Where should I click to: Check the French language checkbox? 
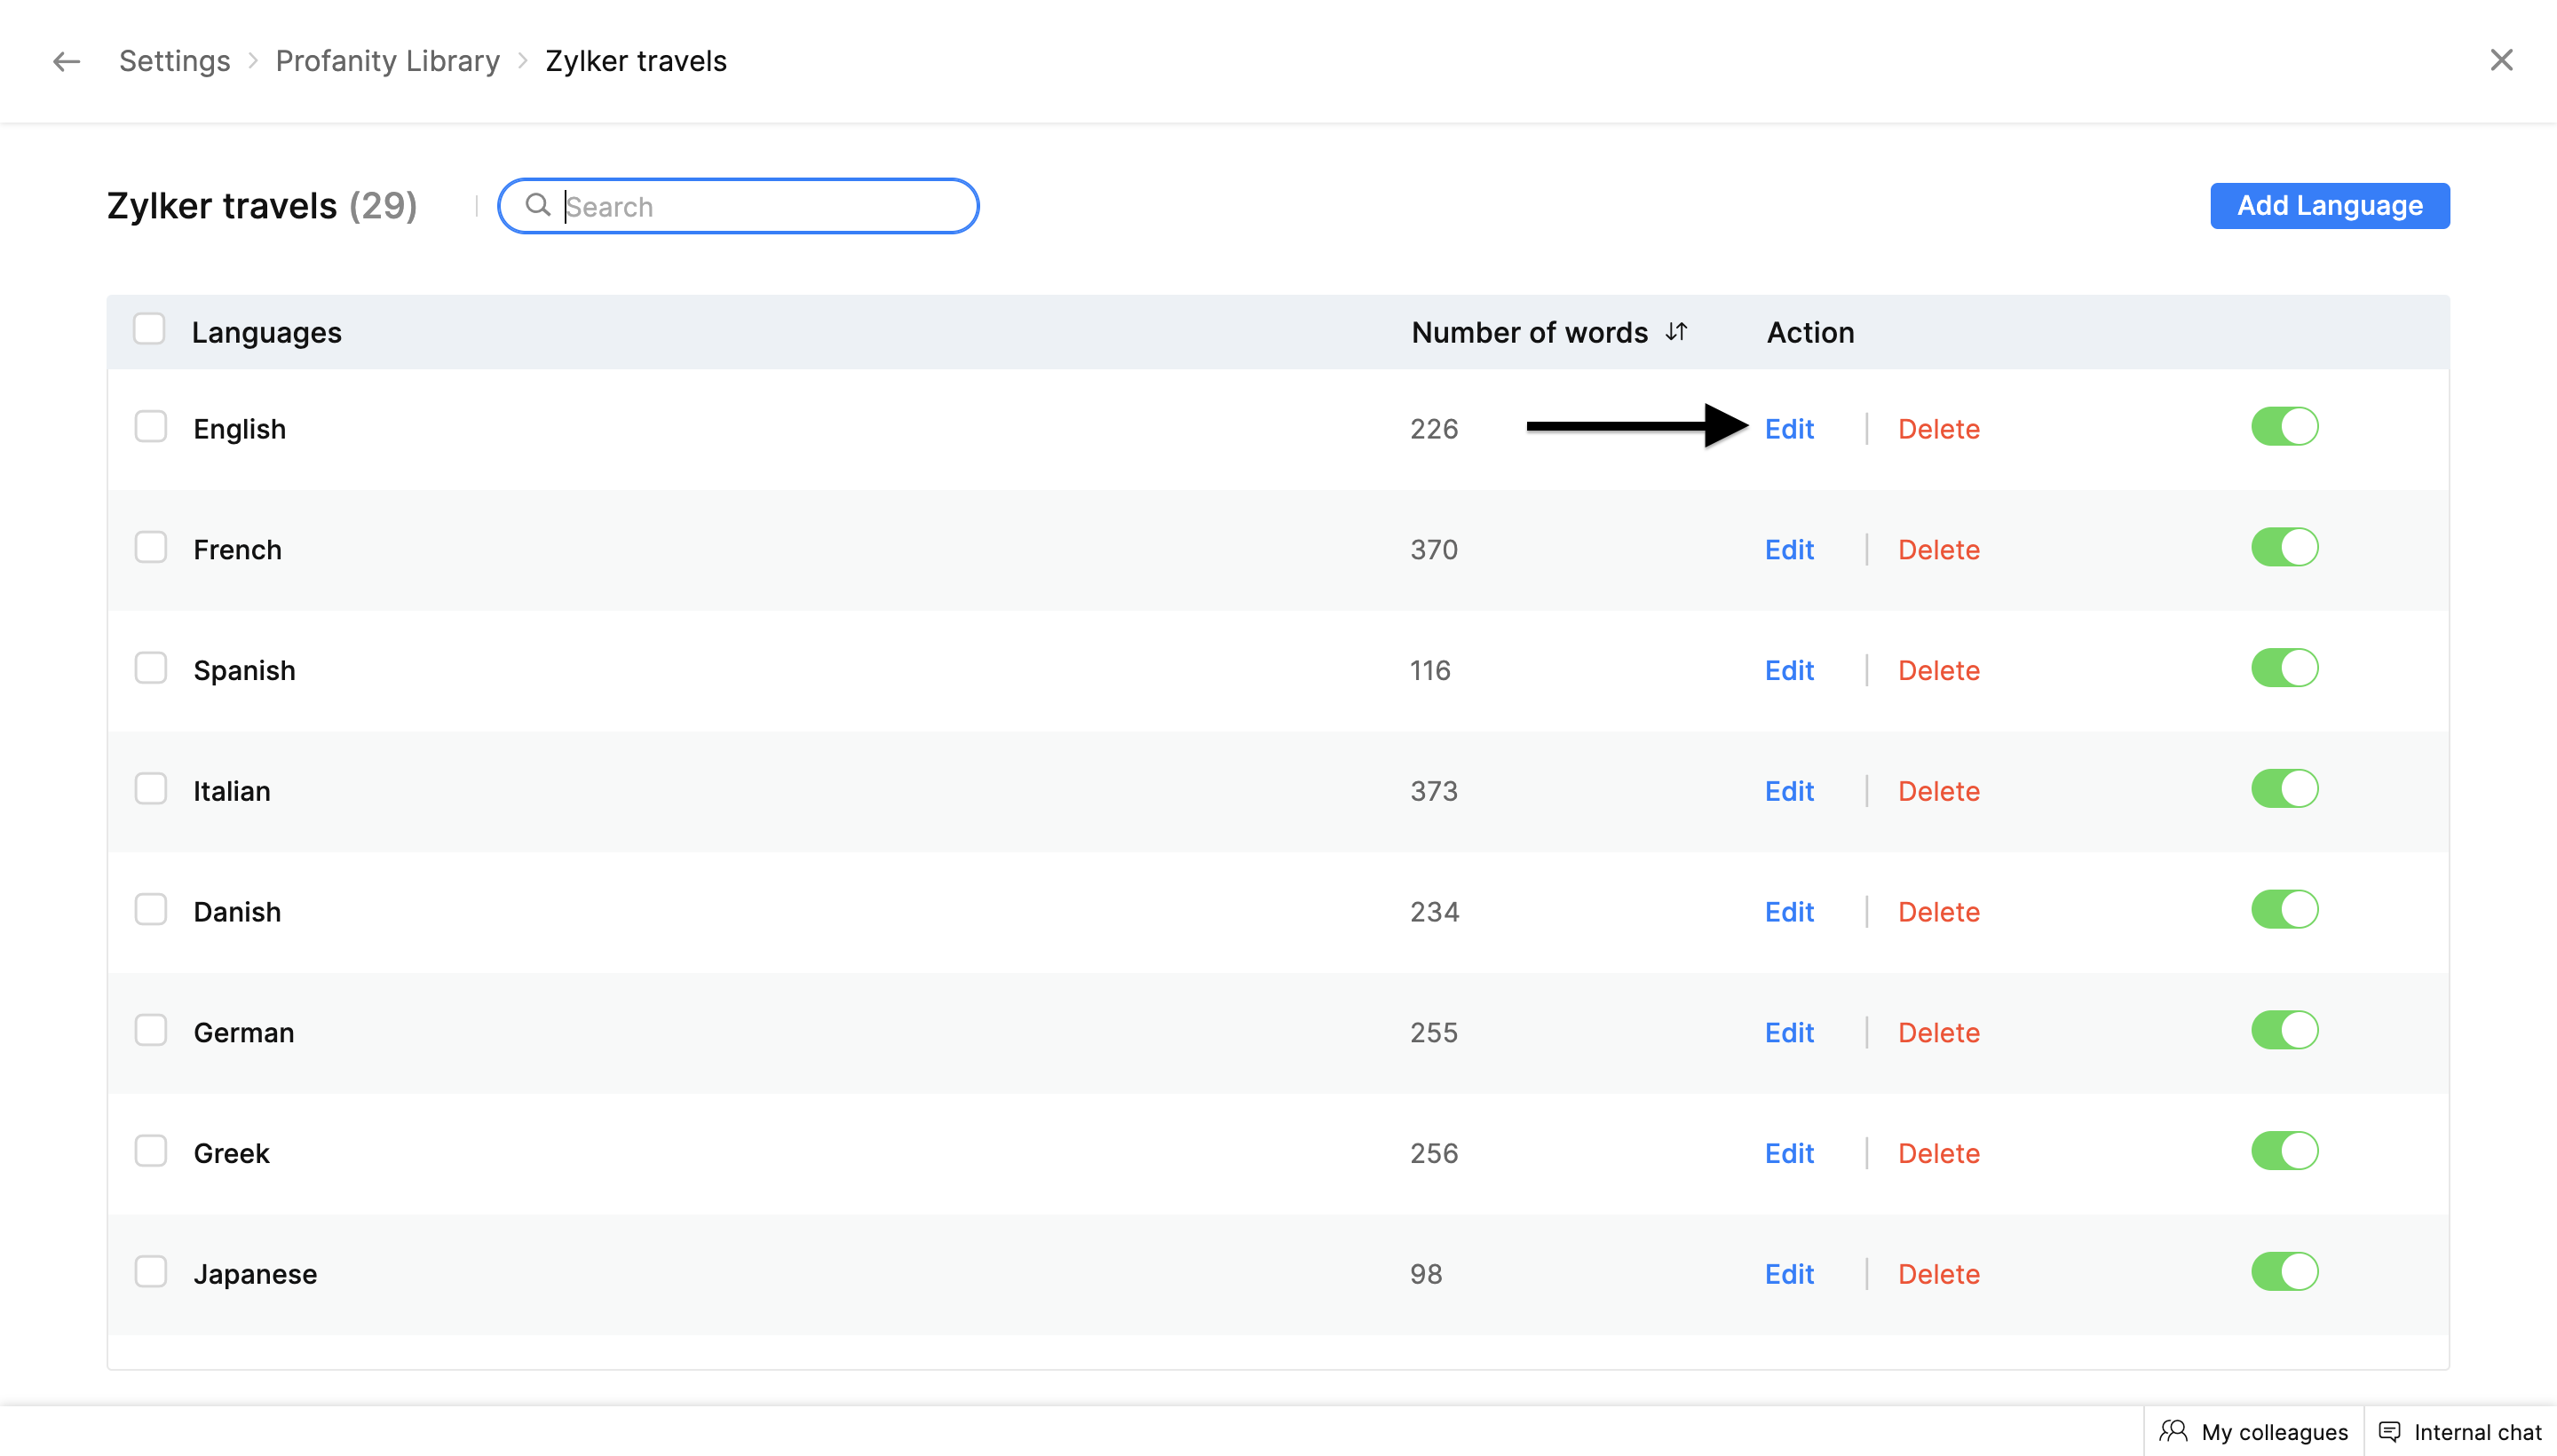pyautogui.click(x=151, y=547)
